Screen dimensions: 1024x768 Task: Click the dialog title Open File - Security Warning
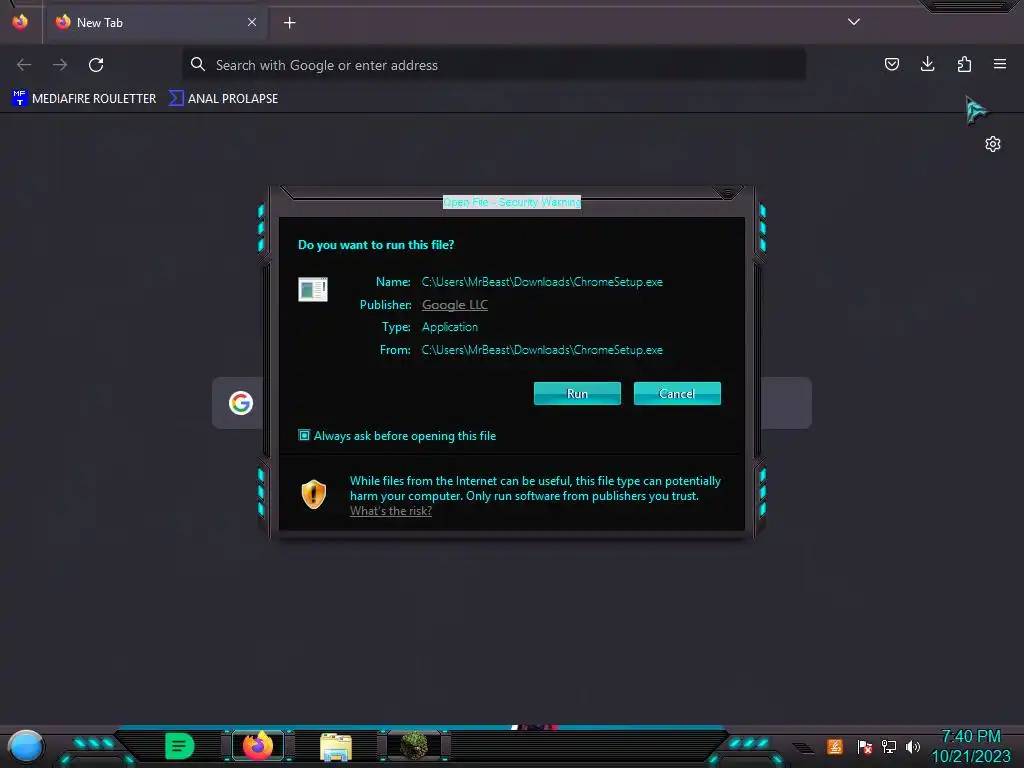click(511, 202)
